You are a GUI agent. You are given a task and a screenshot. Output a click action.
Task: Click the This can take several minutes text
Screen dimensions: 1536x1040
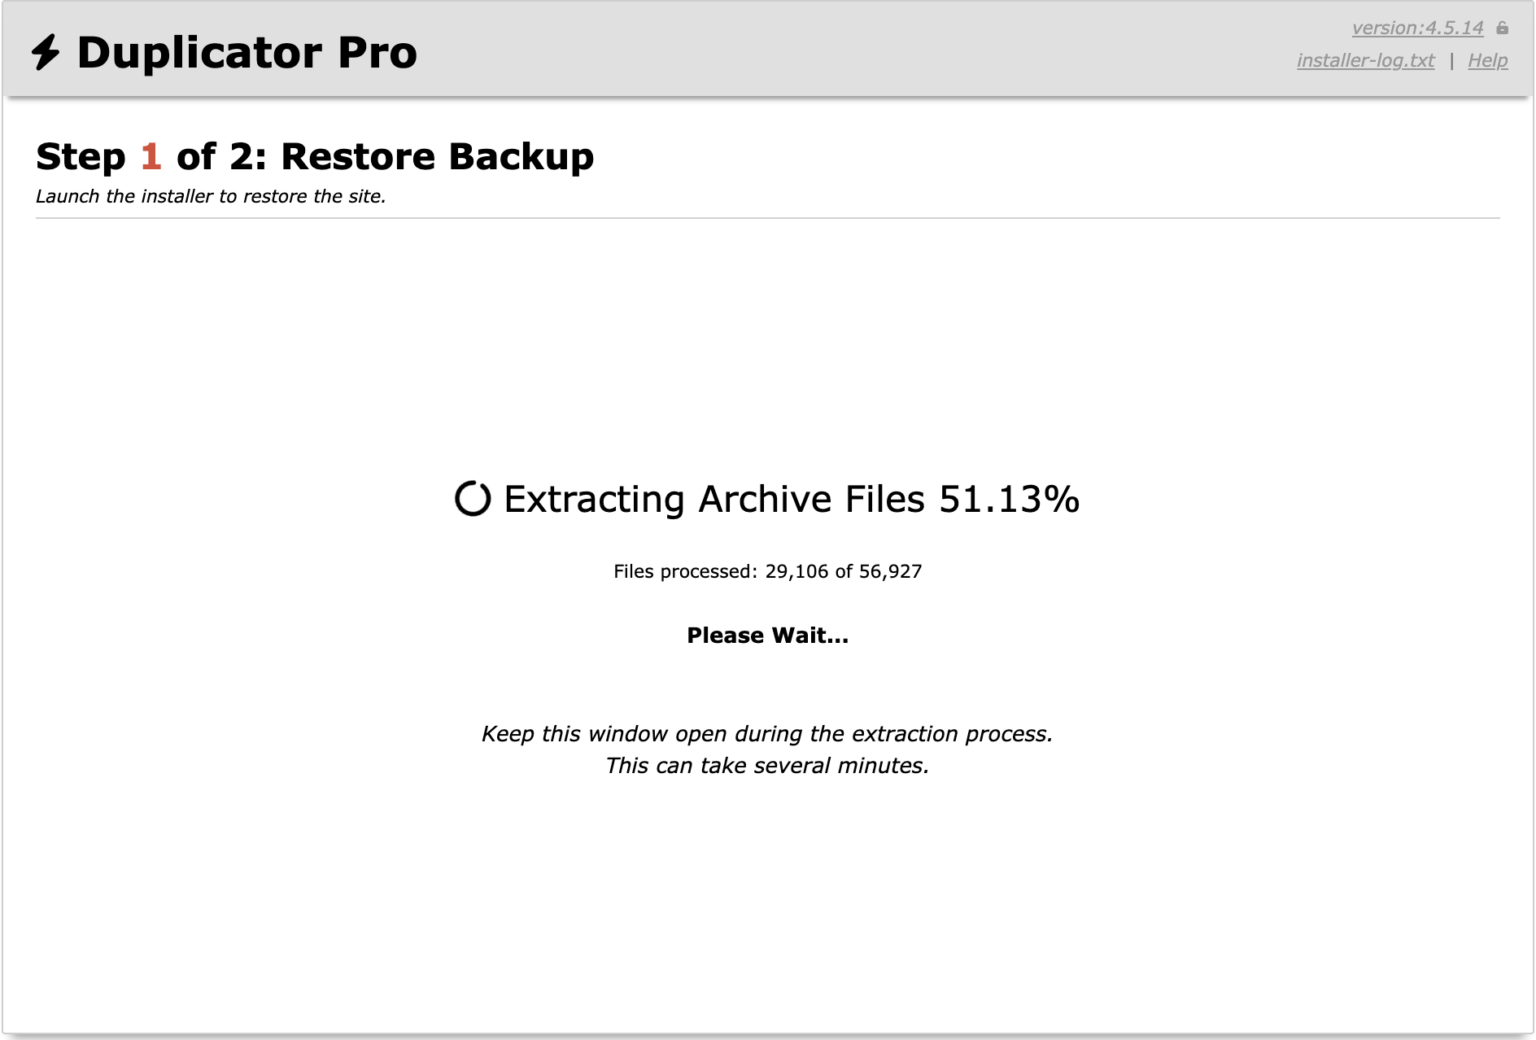coord(767,765)
